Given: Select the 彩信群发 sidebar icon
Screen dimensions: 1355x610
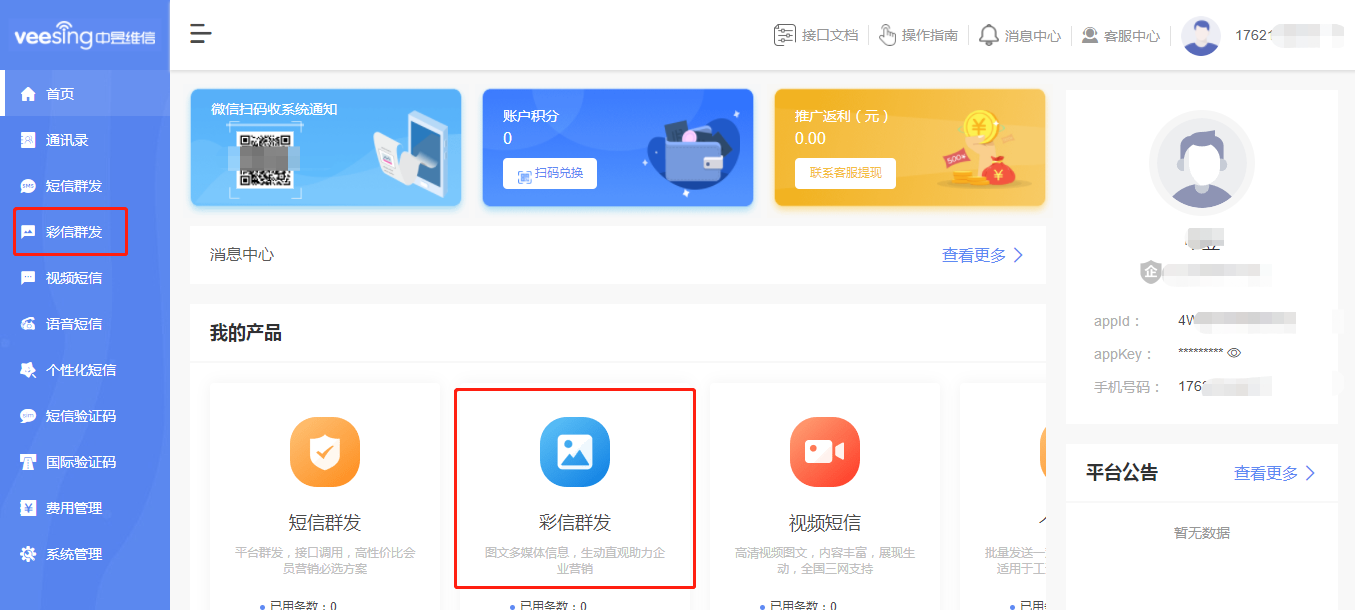Looking at the screenshot, I should [30, 231].
